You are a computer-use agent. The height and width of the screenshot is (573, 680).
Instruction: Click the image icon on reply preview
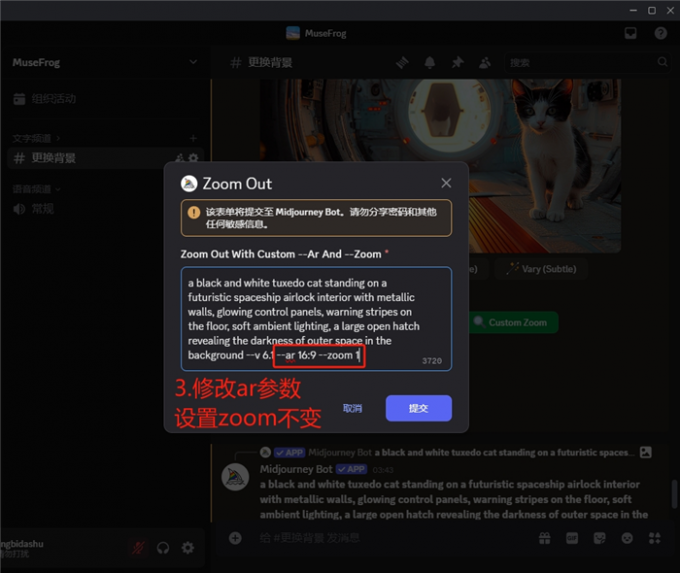point(645,452)
